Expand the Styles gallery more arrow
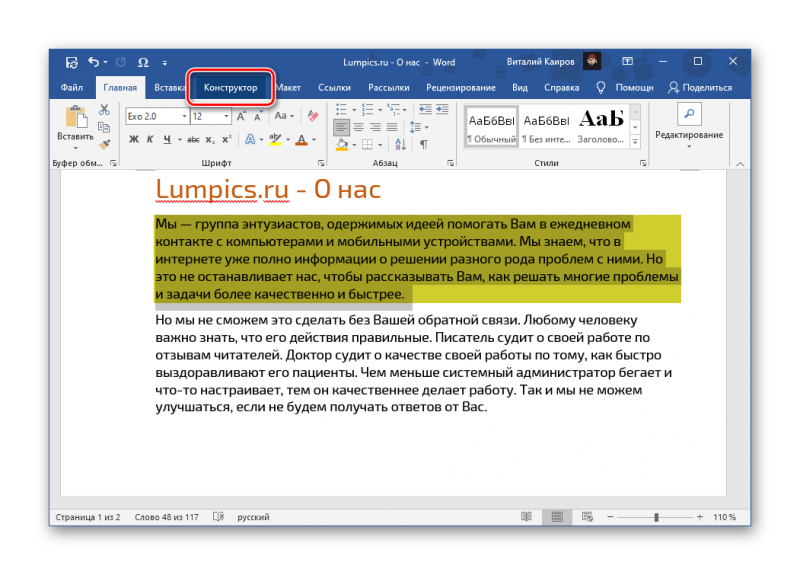800x575 pixels. tap(635, 142)
